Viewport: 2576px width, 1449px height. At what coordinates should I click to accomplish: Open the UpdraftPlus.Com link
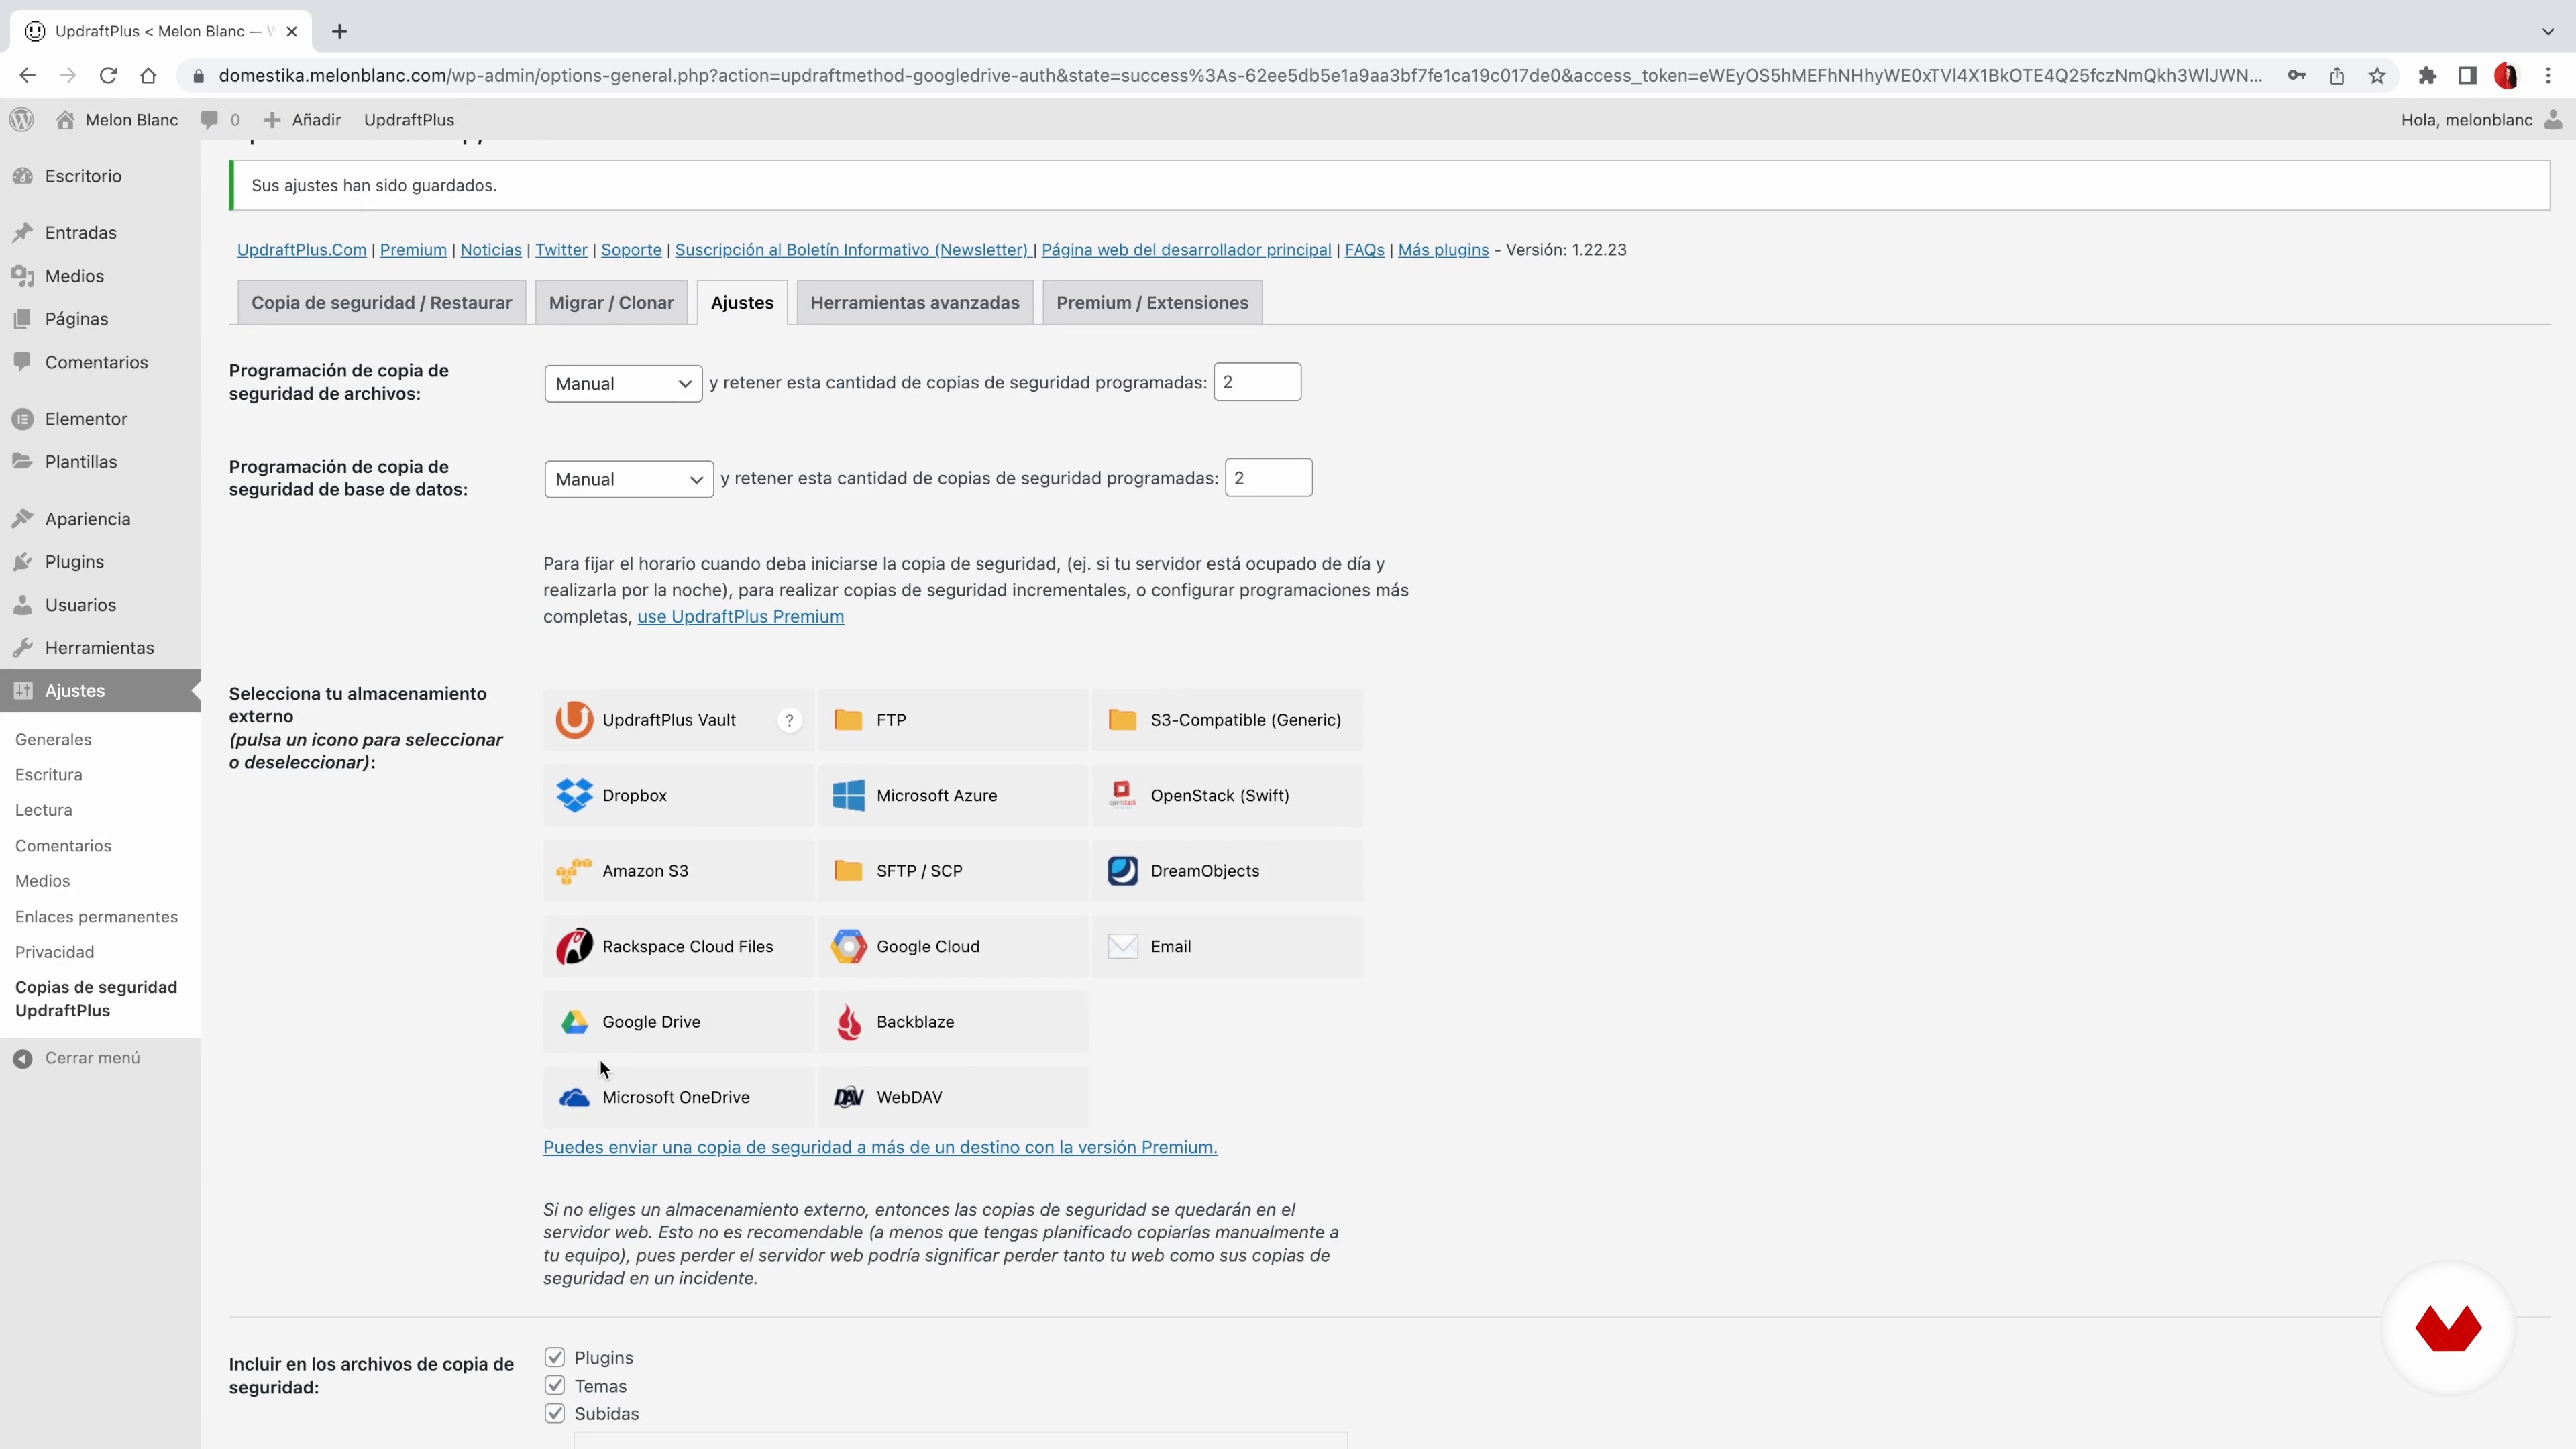coord(301,250)
